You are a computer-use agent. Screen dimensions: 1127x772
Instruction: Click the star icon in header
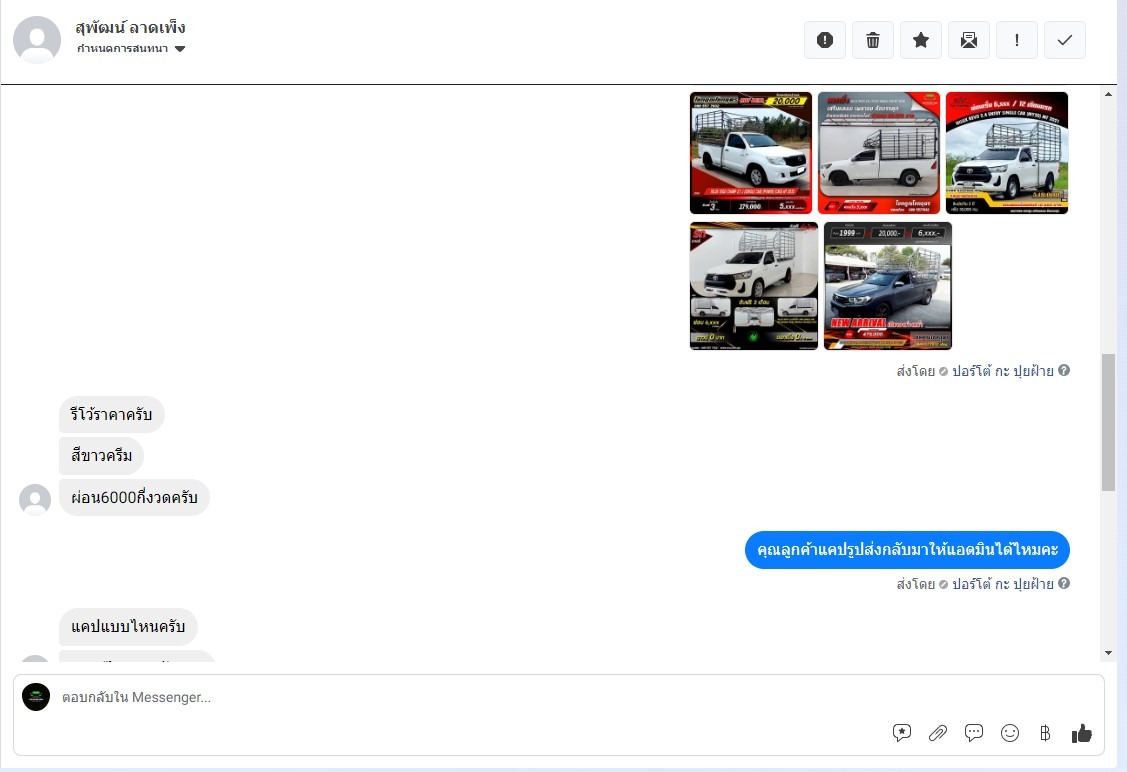[x=921, y=40]
